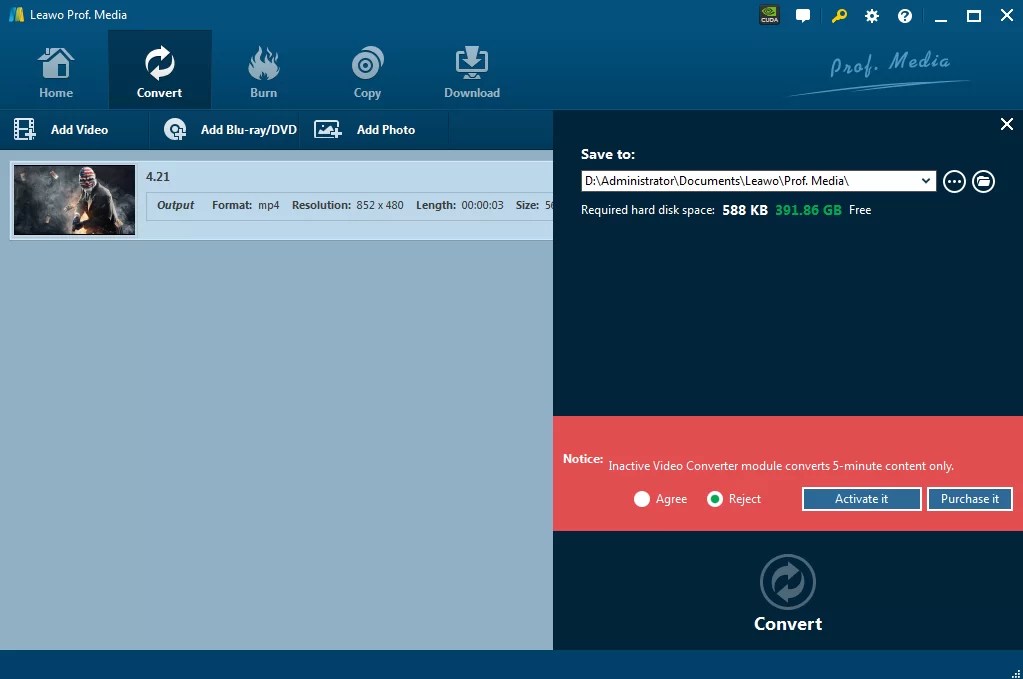Click the loaded video thumbnail

point(74,199)
